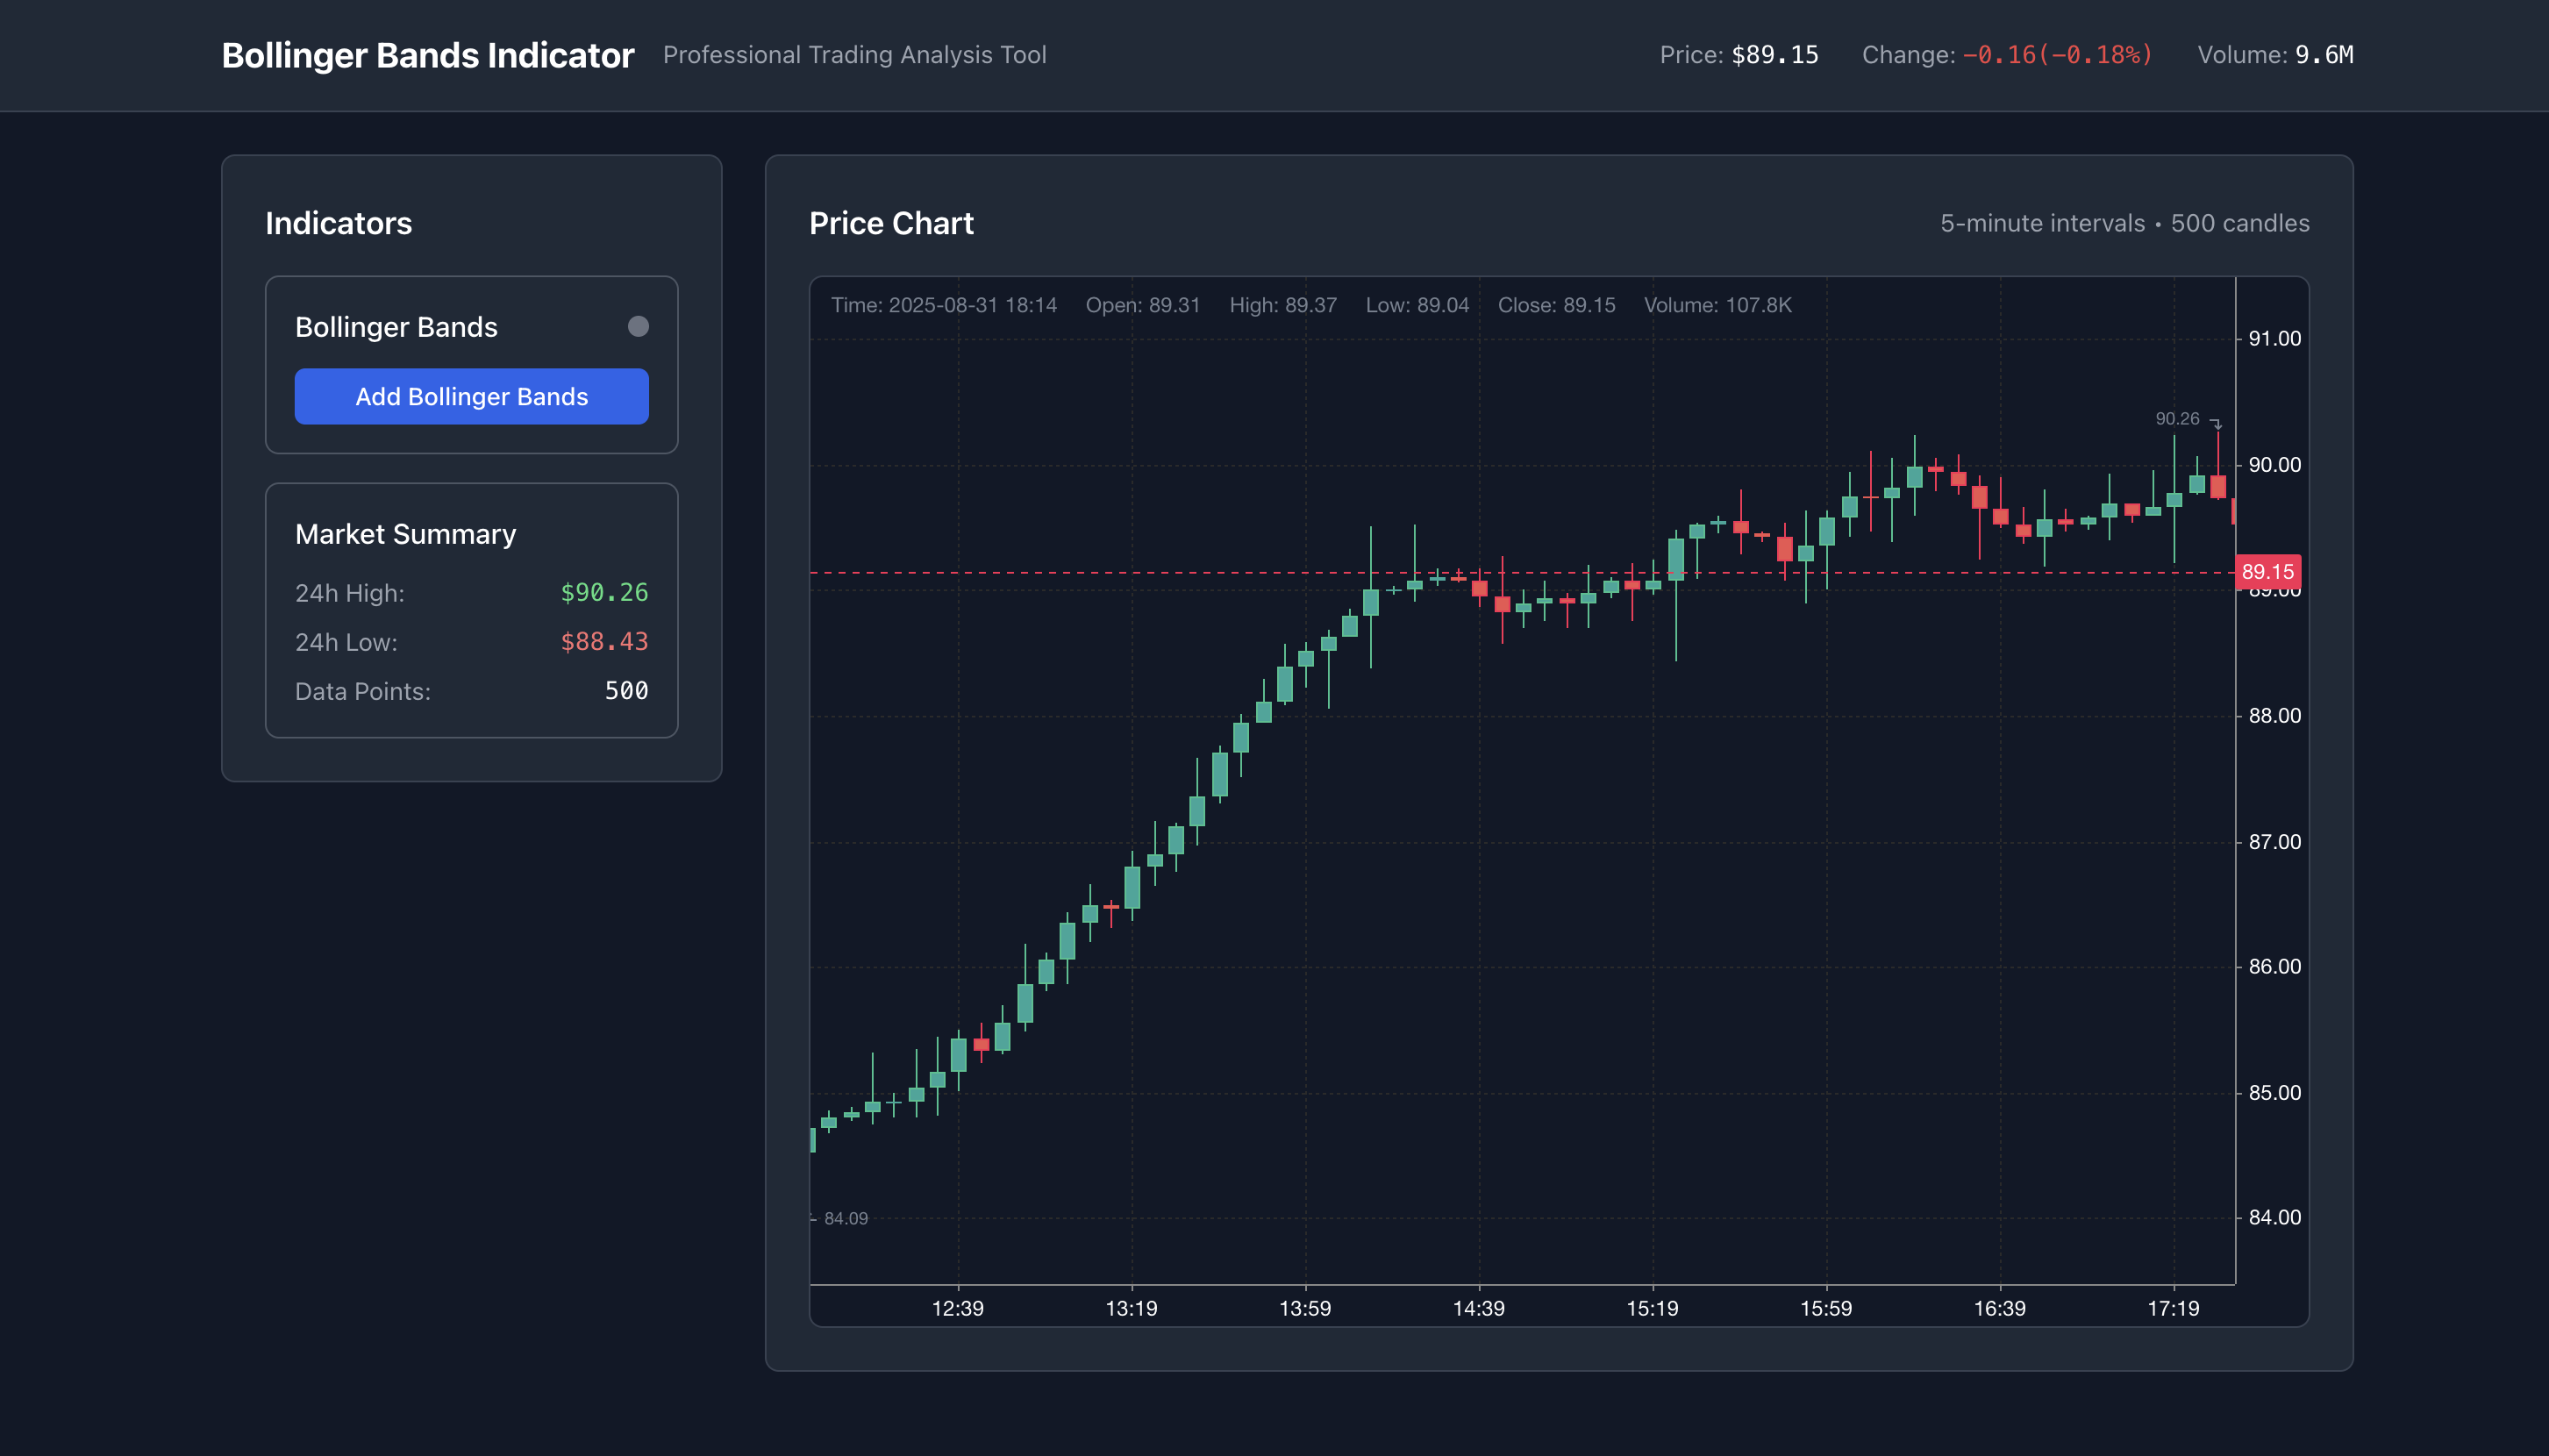
Task: Click the Bollinger Bands Indicator title
Action: (x=427, y=55)
